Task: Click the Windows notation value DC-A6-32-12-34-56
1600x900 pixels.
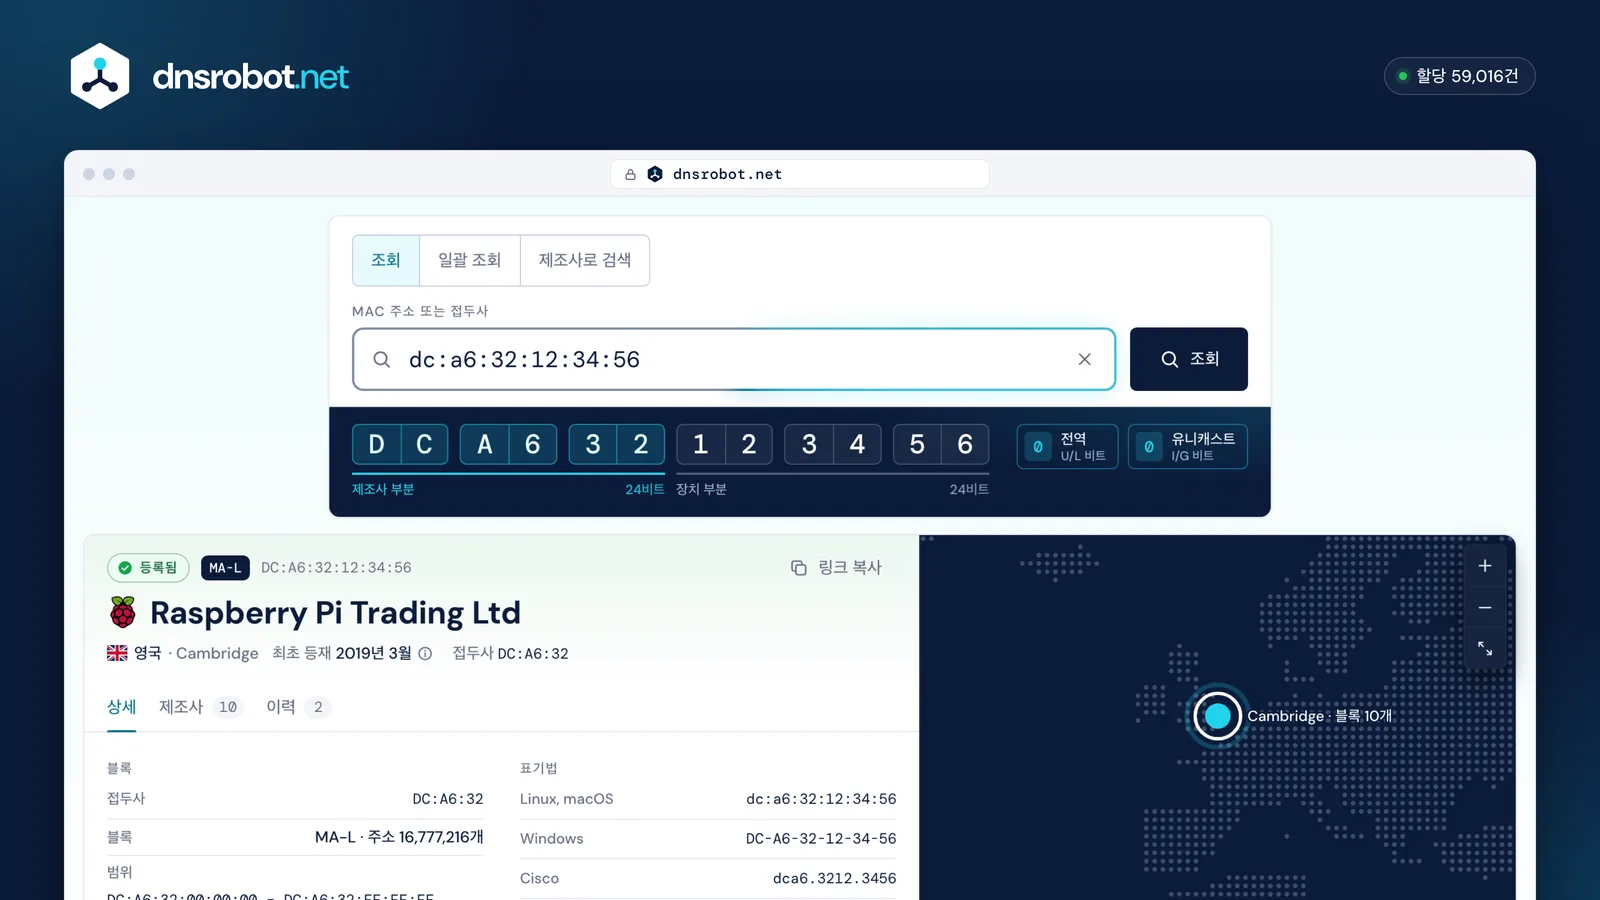Action: pos(821,839)
